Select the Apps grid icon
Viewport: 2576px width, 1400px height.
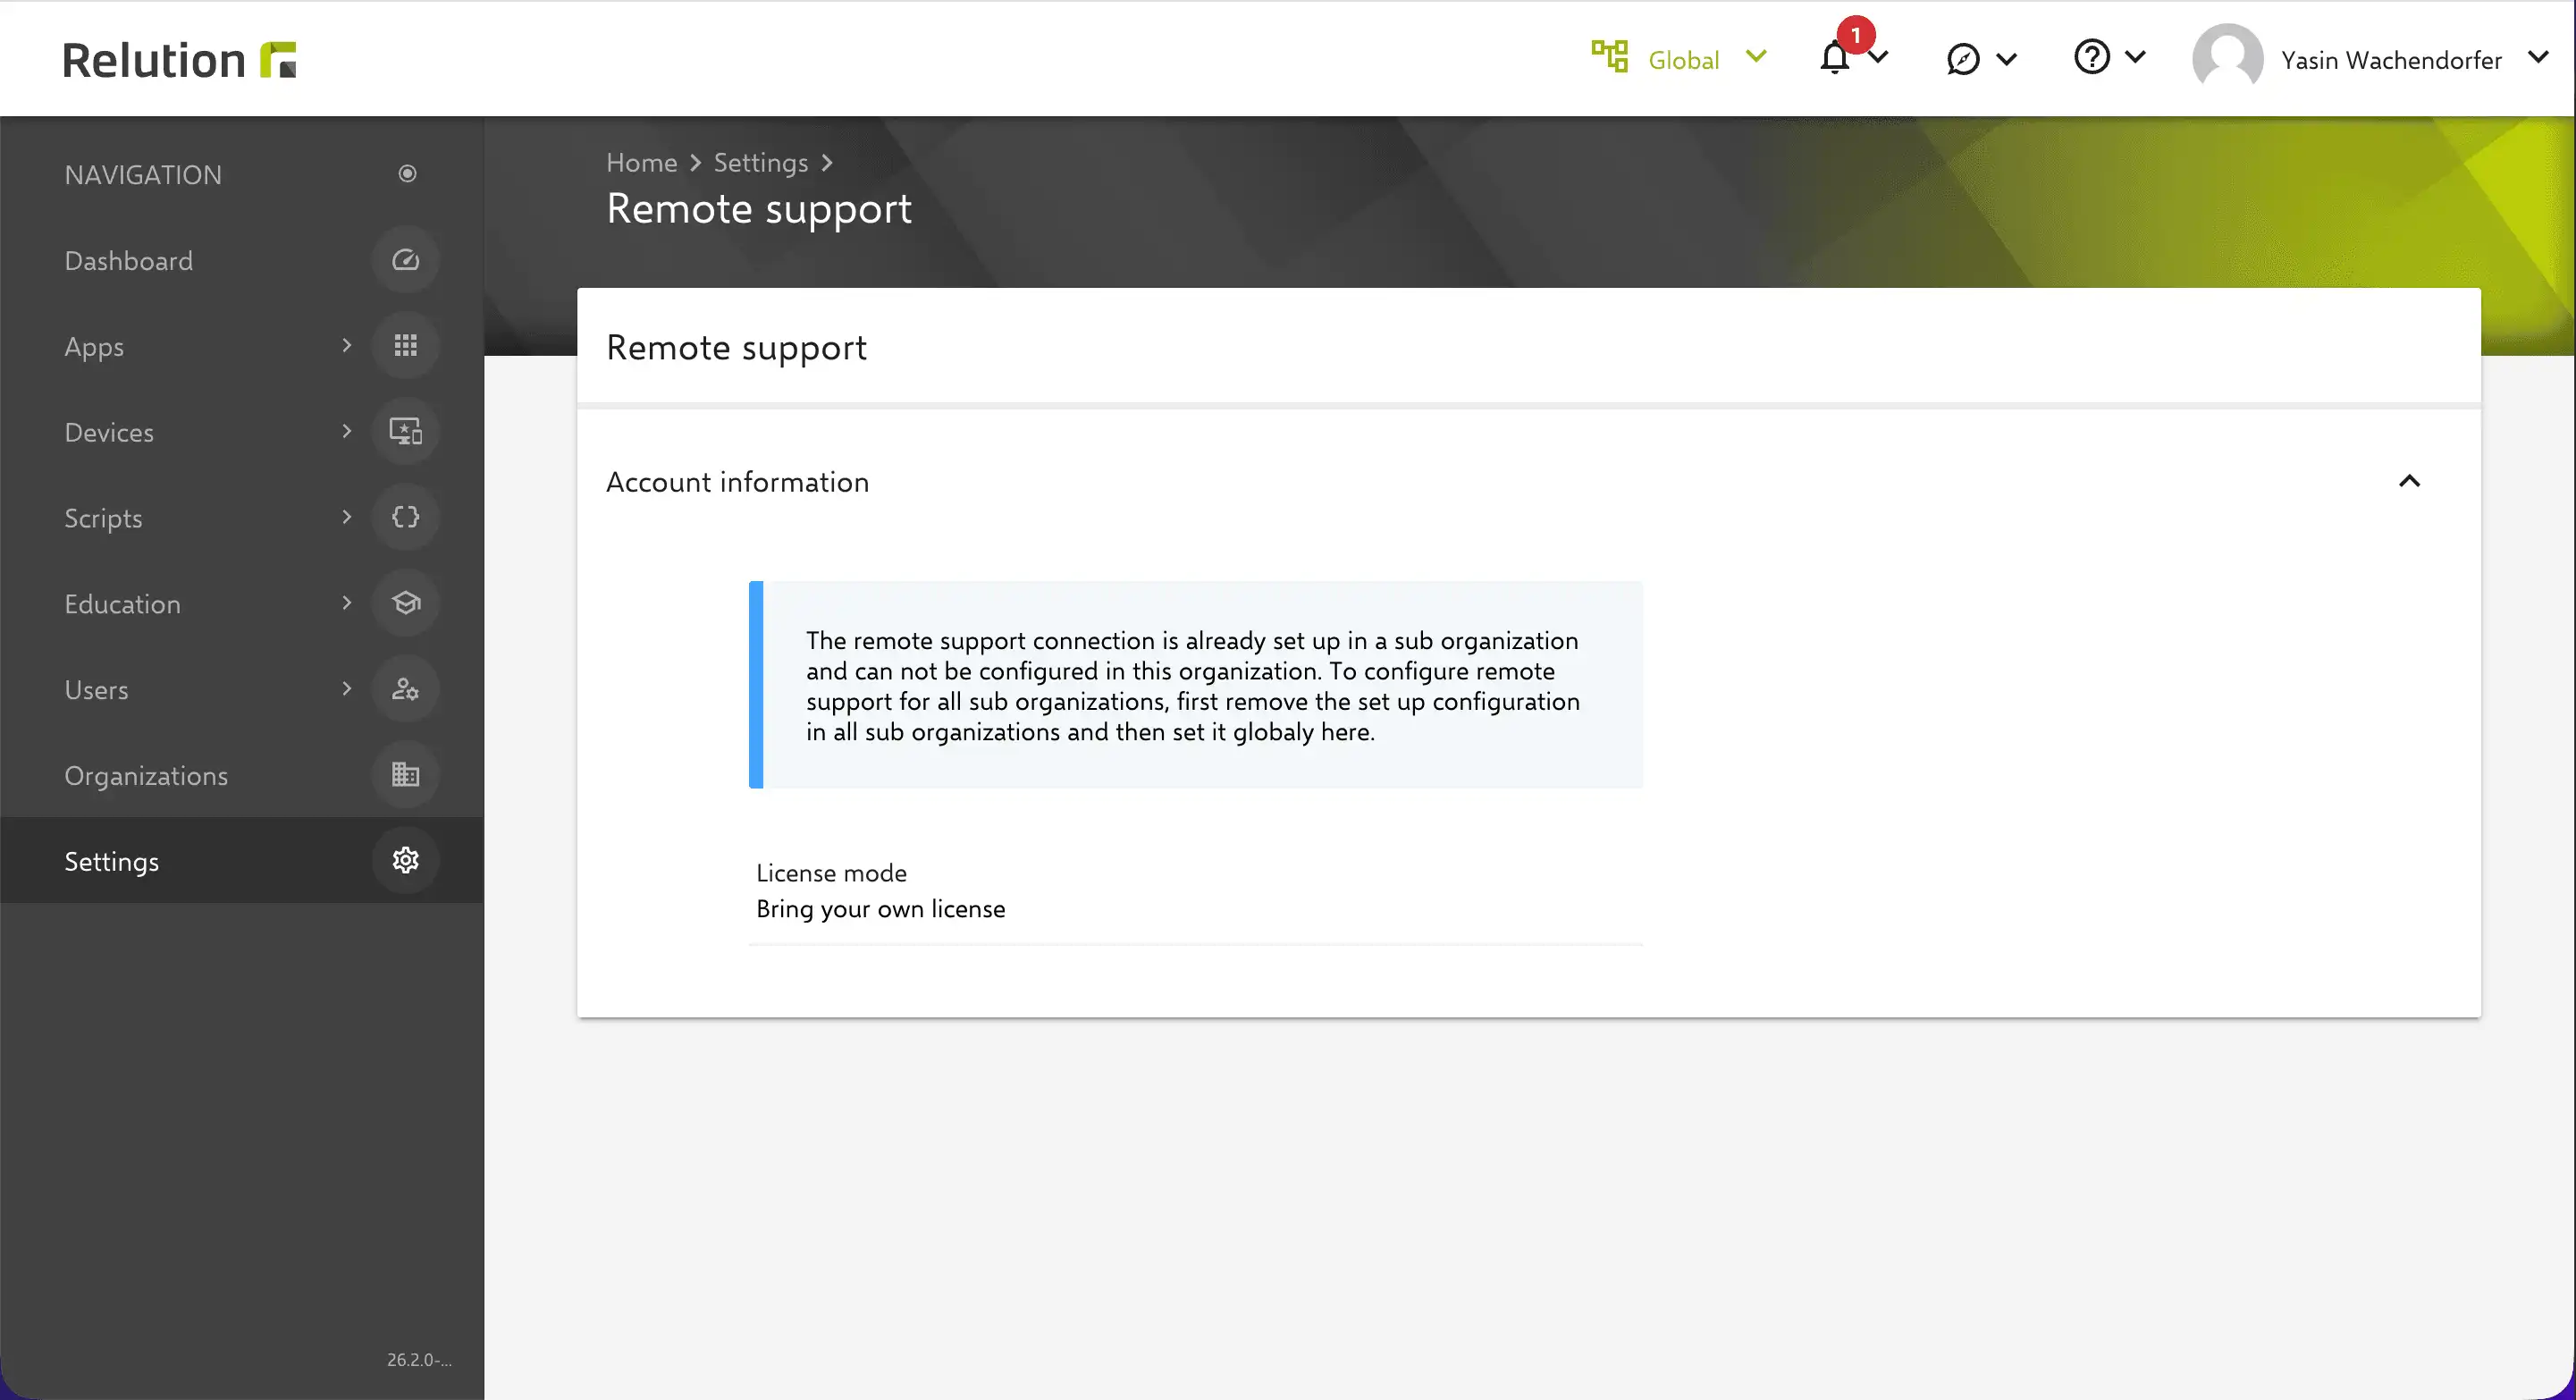coord(406,345)
